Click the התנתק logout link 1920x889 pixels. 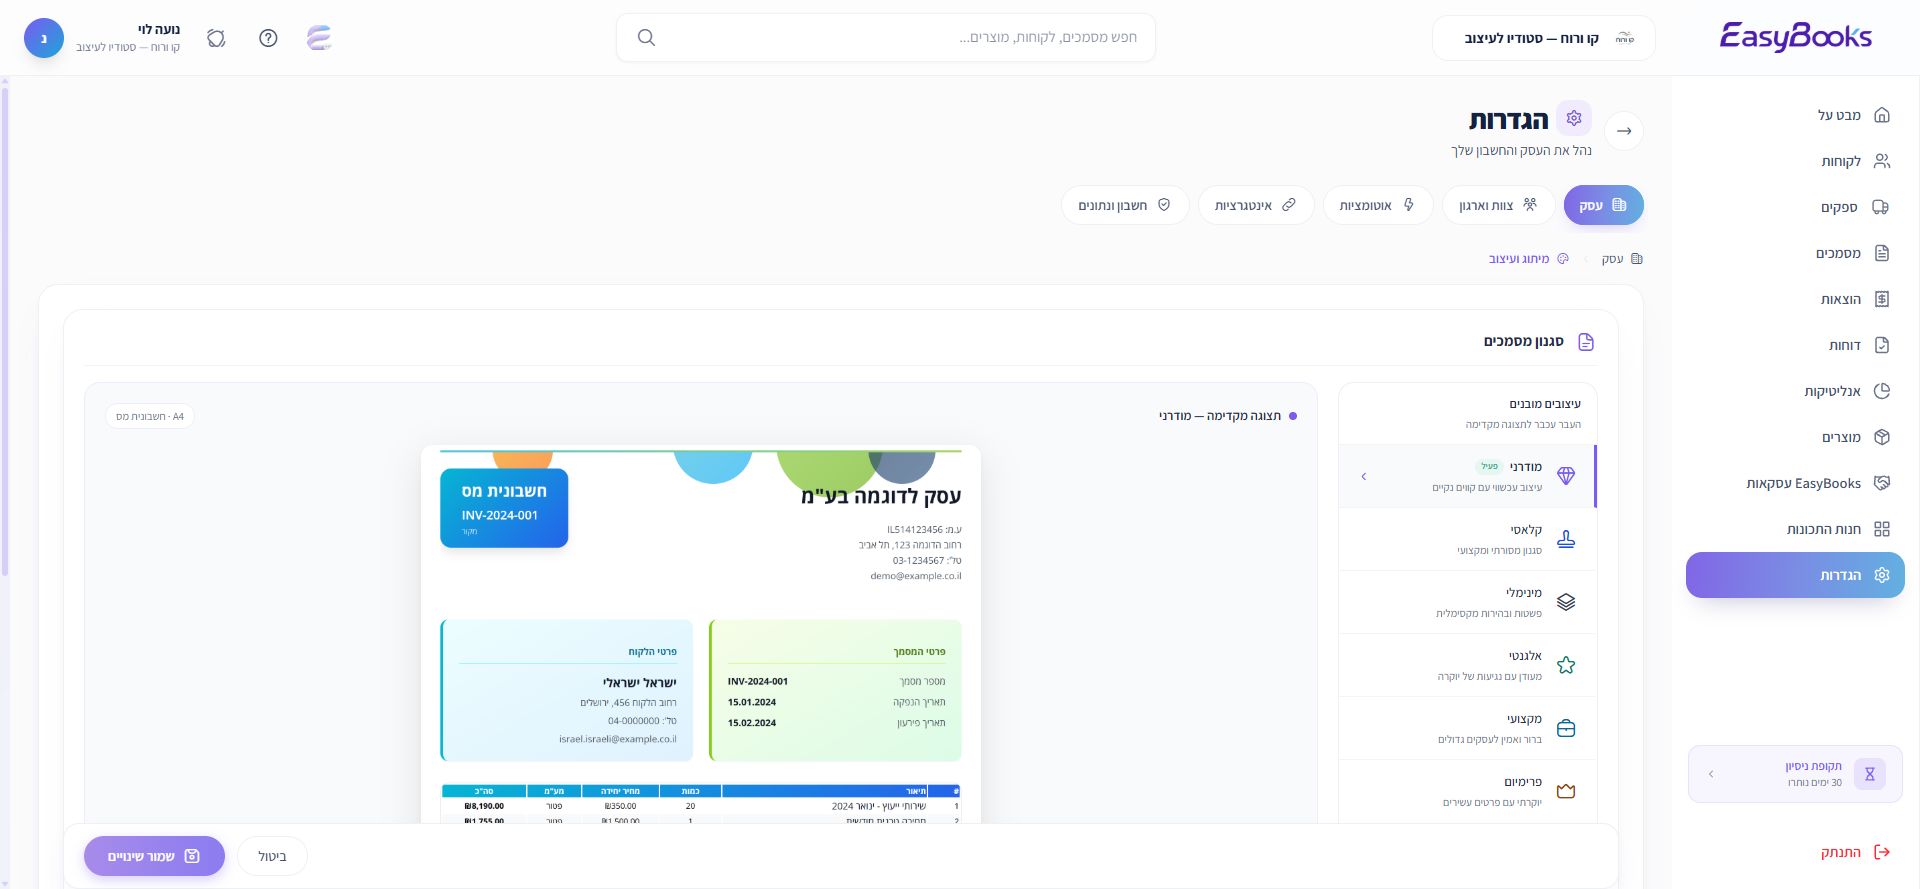tap(1855, 852)
